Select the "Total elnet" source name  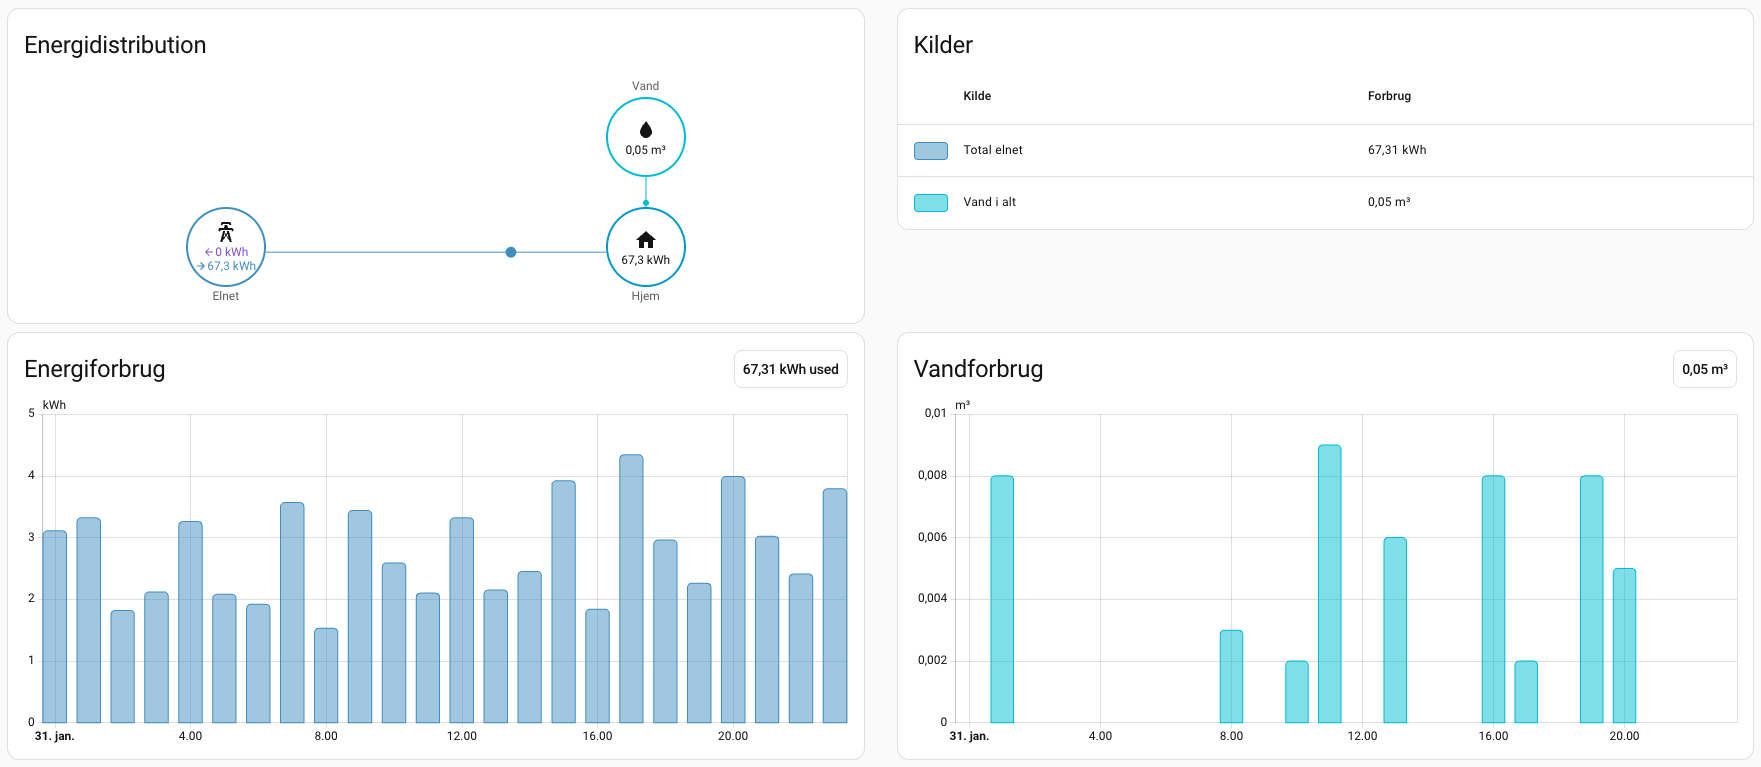pyautogui.click(x=993, y=150)
